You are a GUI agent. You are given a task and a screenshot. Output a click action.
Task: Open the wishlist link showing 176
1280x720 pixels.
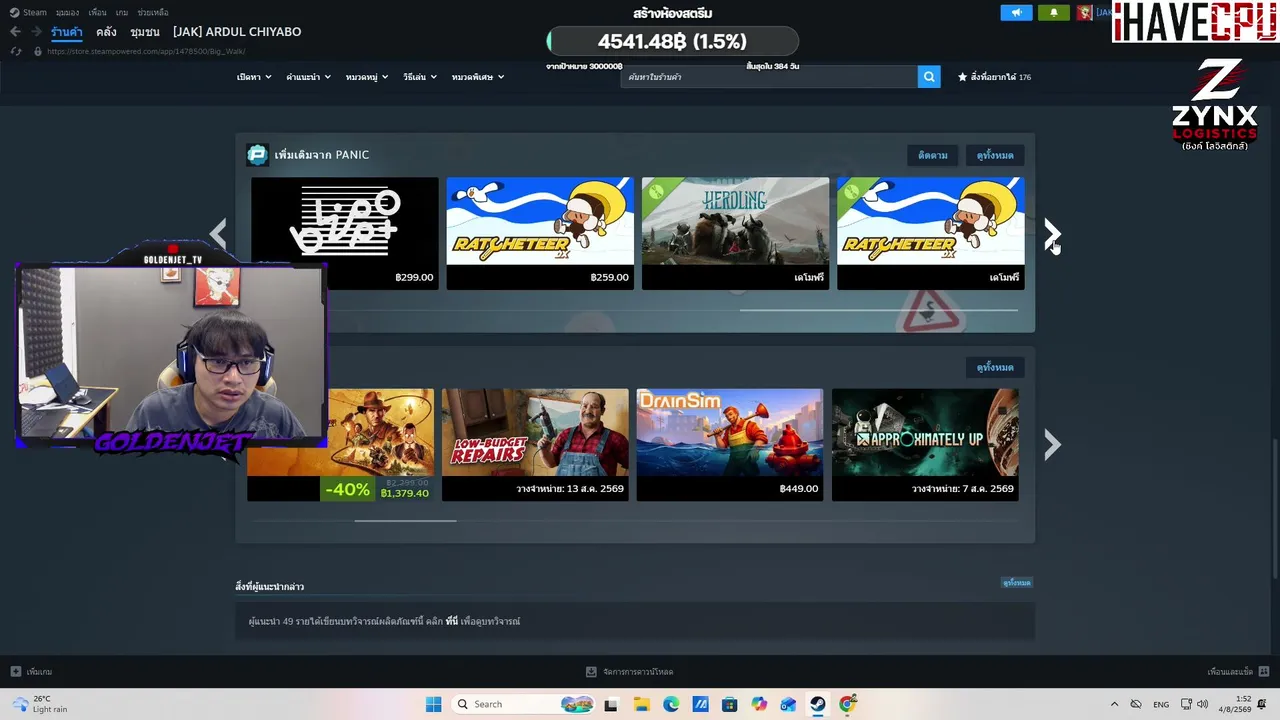coord(994,77)
